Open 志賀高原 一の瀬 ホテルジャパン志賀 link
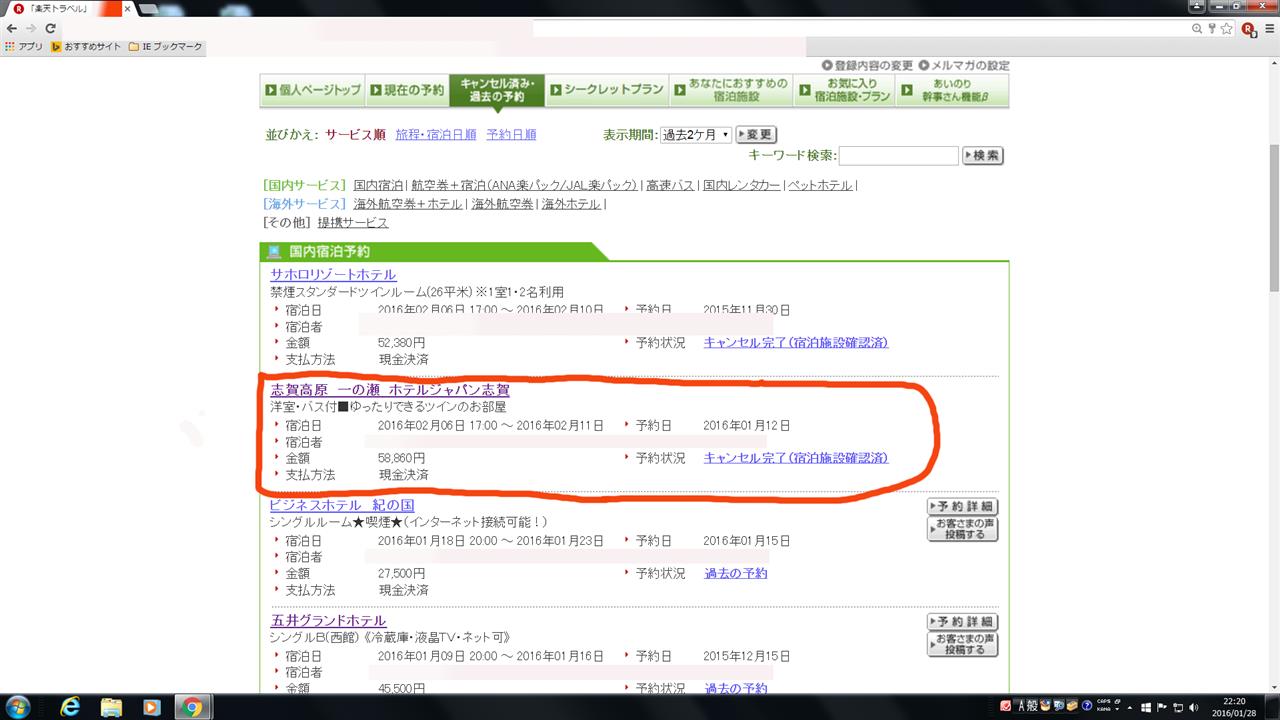 [x=390, y=390]
